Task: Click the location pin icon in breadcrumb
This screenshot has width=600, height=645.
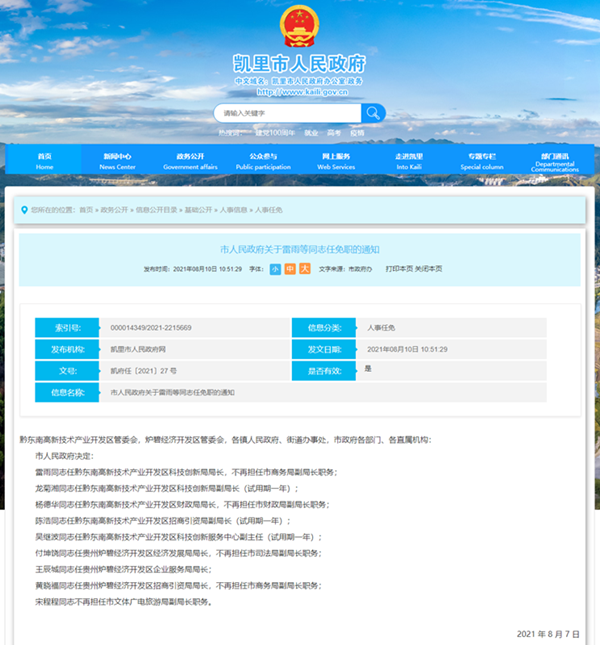Action: 24,210
